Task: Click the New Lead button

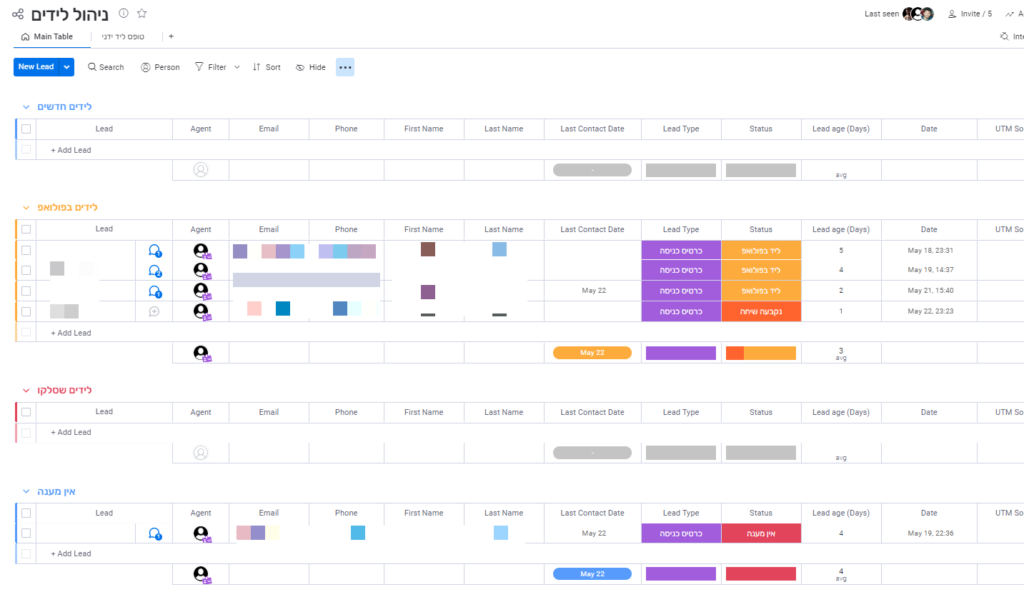Action: click(37, 67)
